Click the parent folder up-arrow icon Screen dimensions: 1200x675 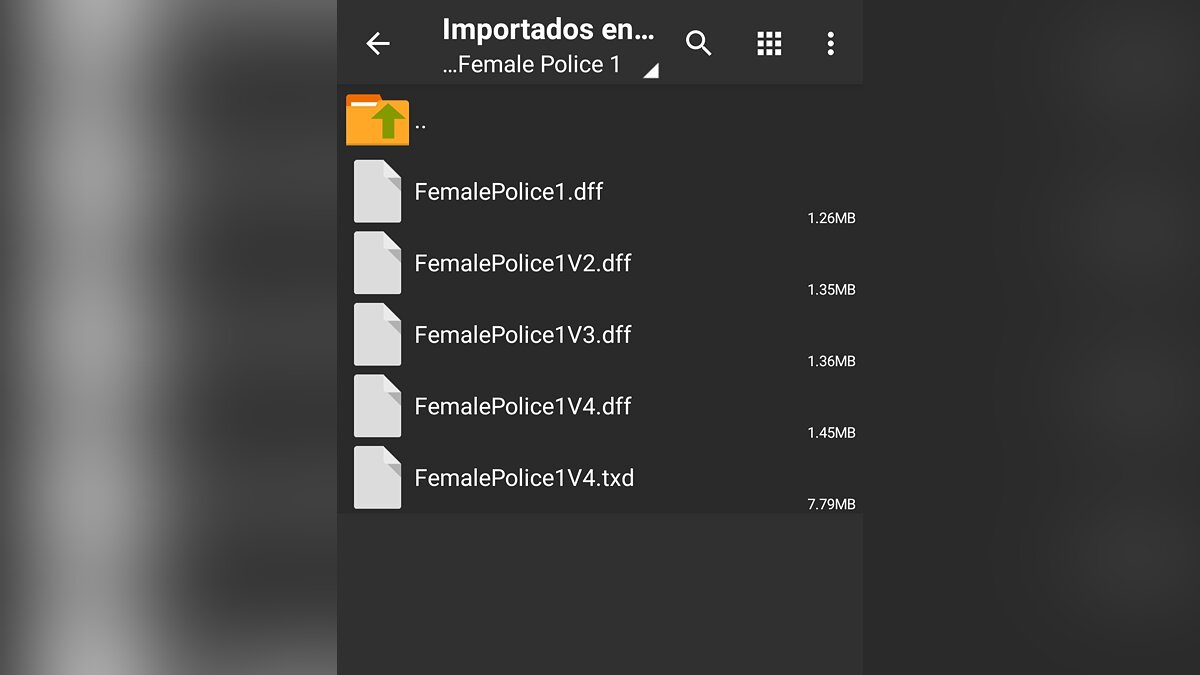click(x=378, y=120)
